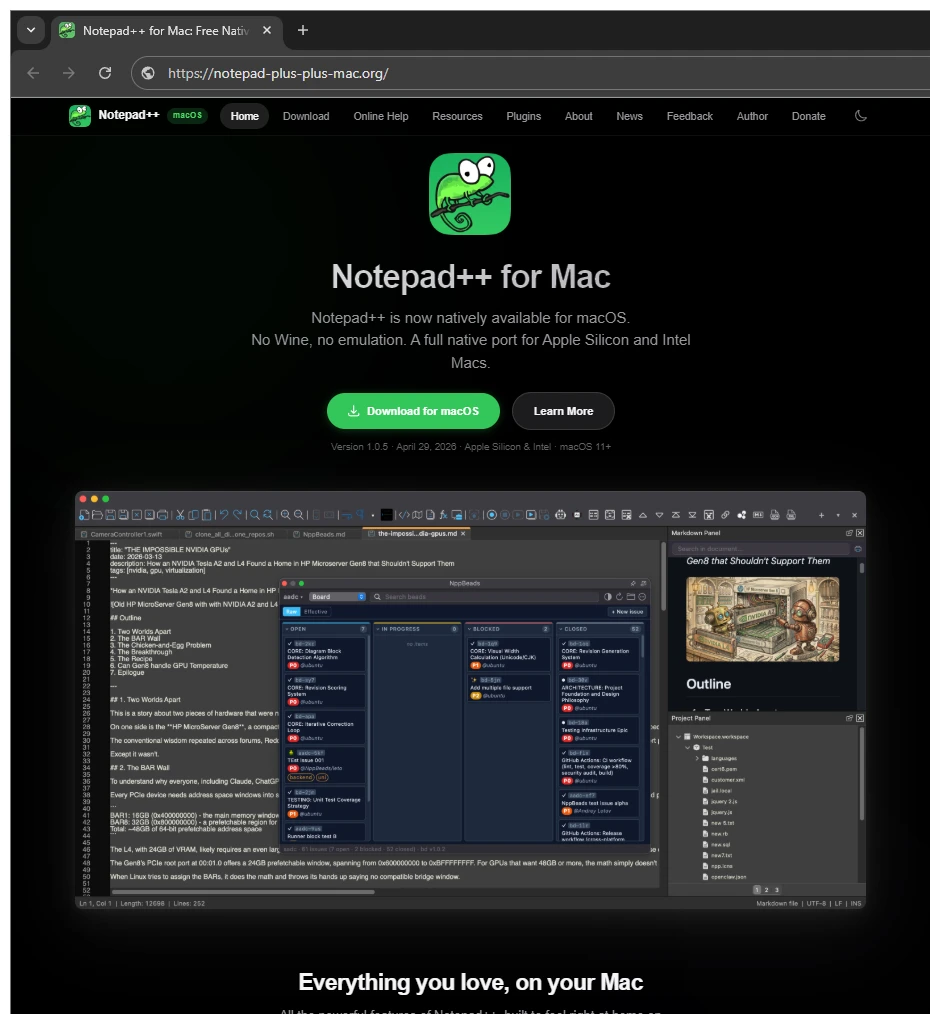Click the browser address bar URL
The width and height of the screenshot is (930, 1014).
[x=278, y=73]
